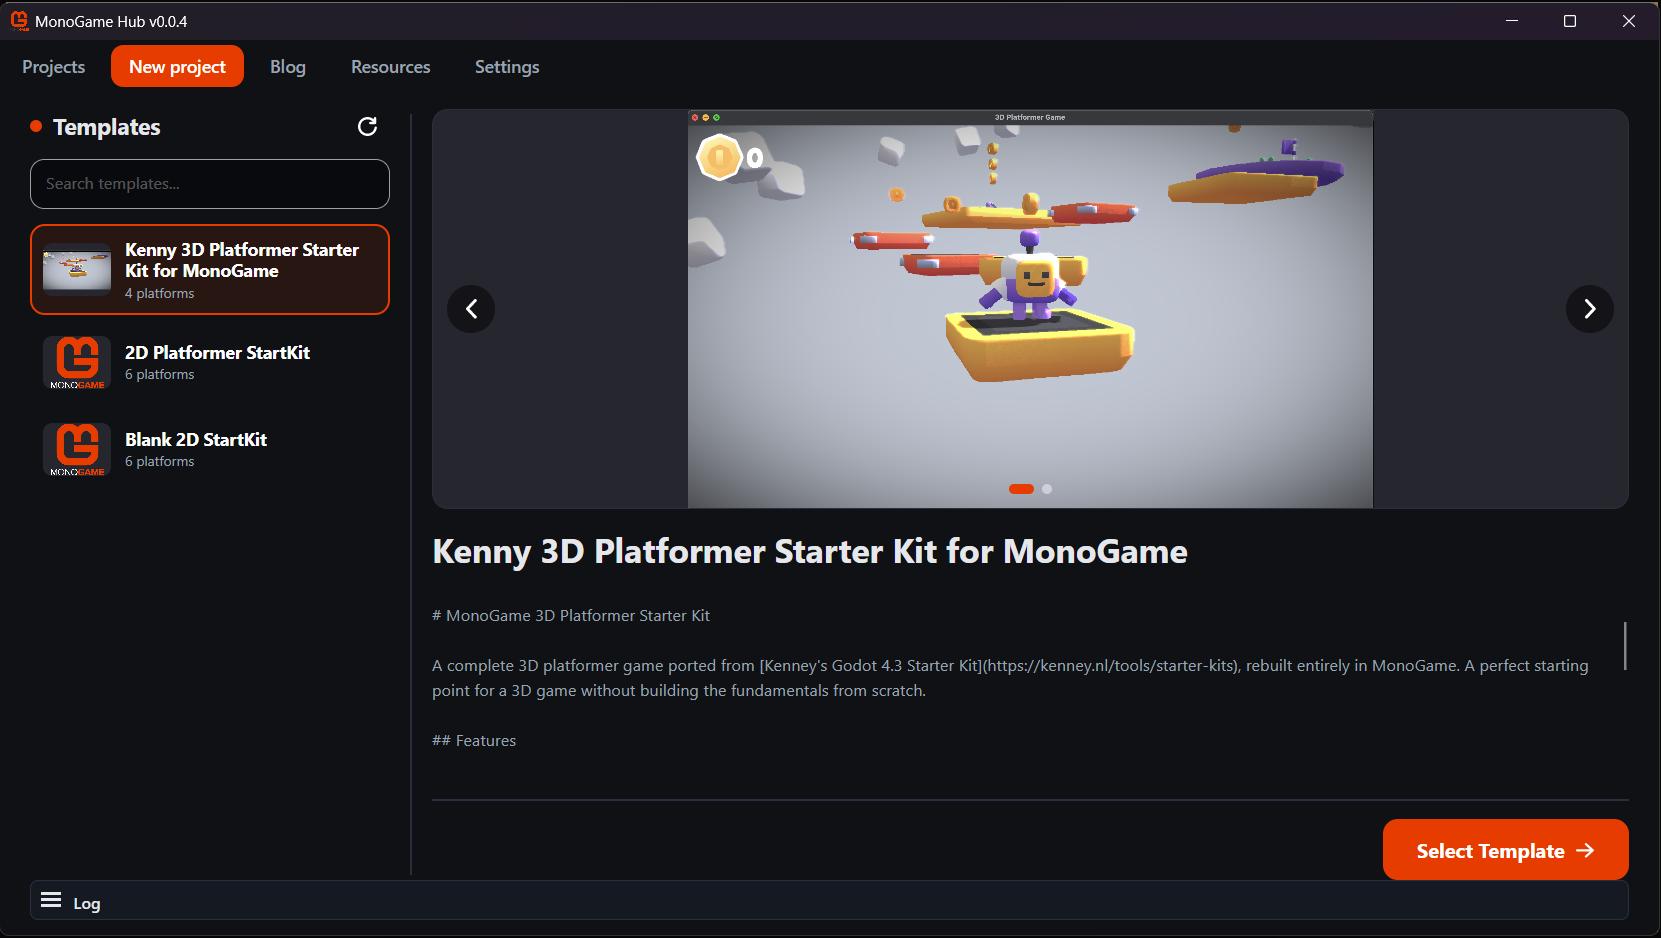Open the Log hamburger menu icon
This screenshot has width=1661, height=938.
click(x=51, y=901)
